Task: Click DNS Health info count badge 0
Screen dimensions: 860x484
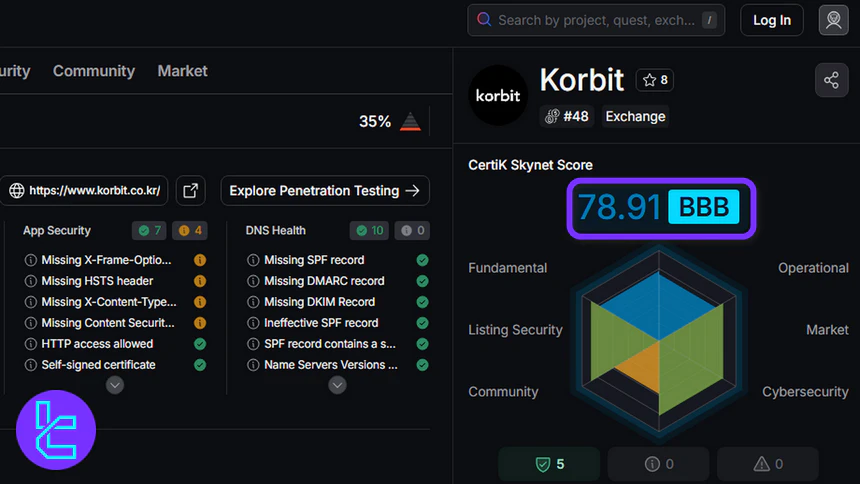Action: (412, 230)
